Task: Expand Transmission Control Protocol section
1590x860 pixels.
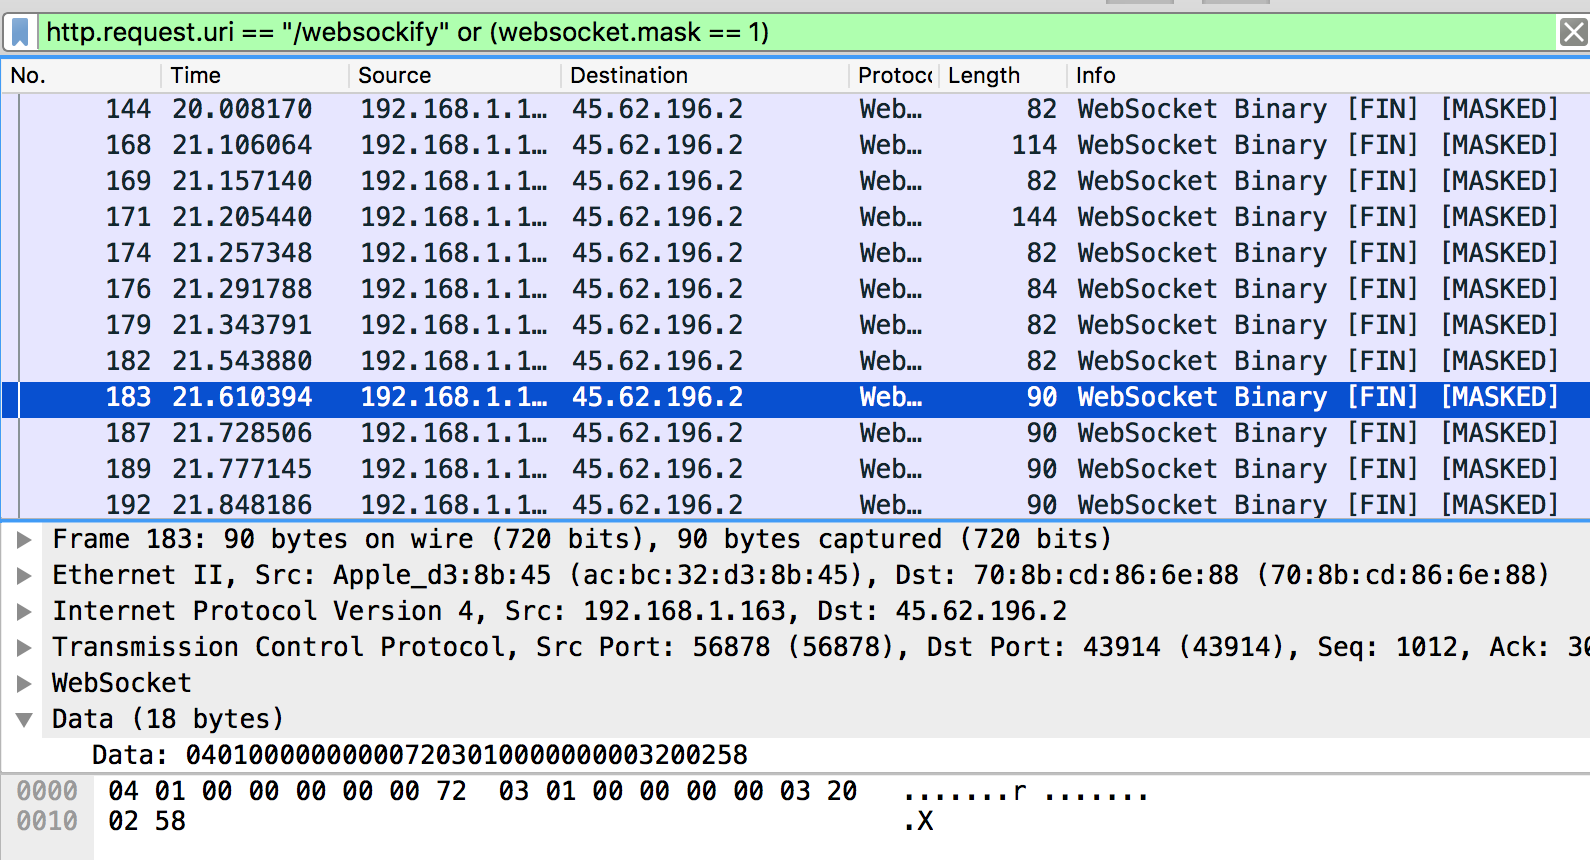Action: point(24,648)
